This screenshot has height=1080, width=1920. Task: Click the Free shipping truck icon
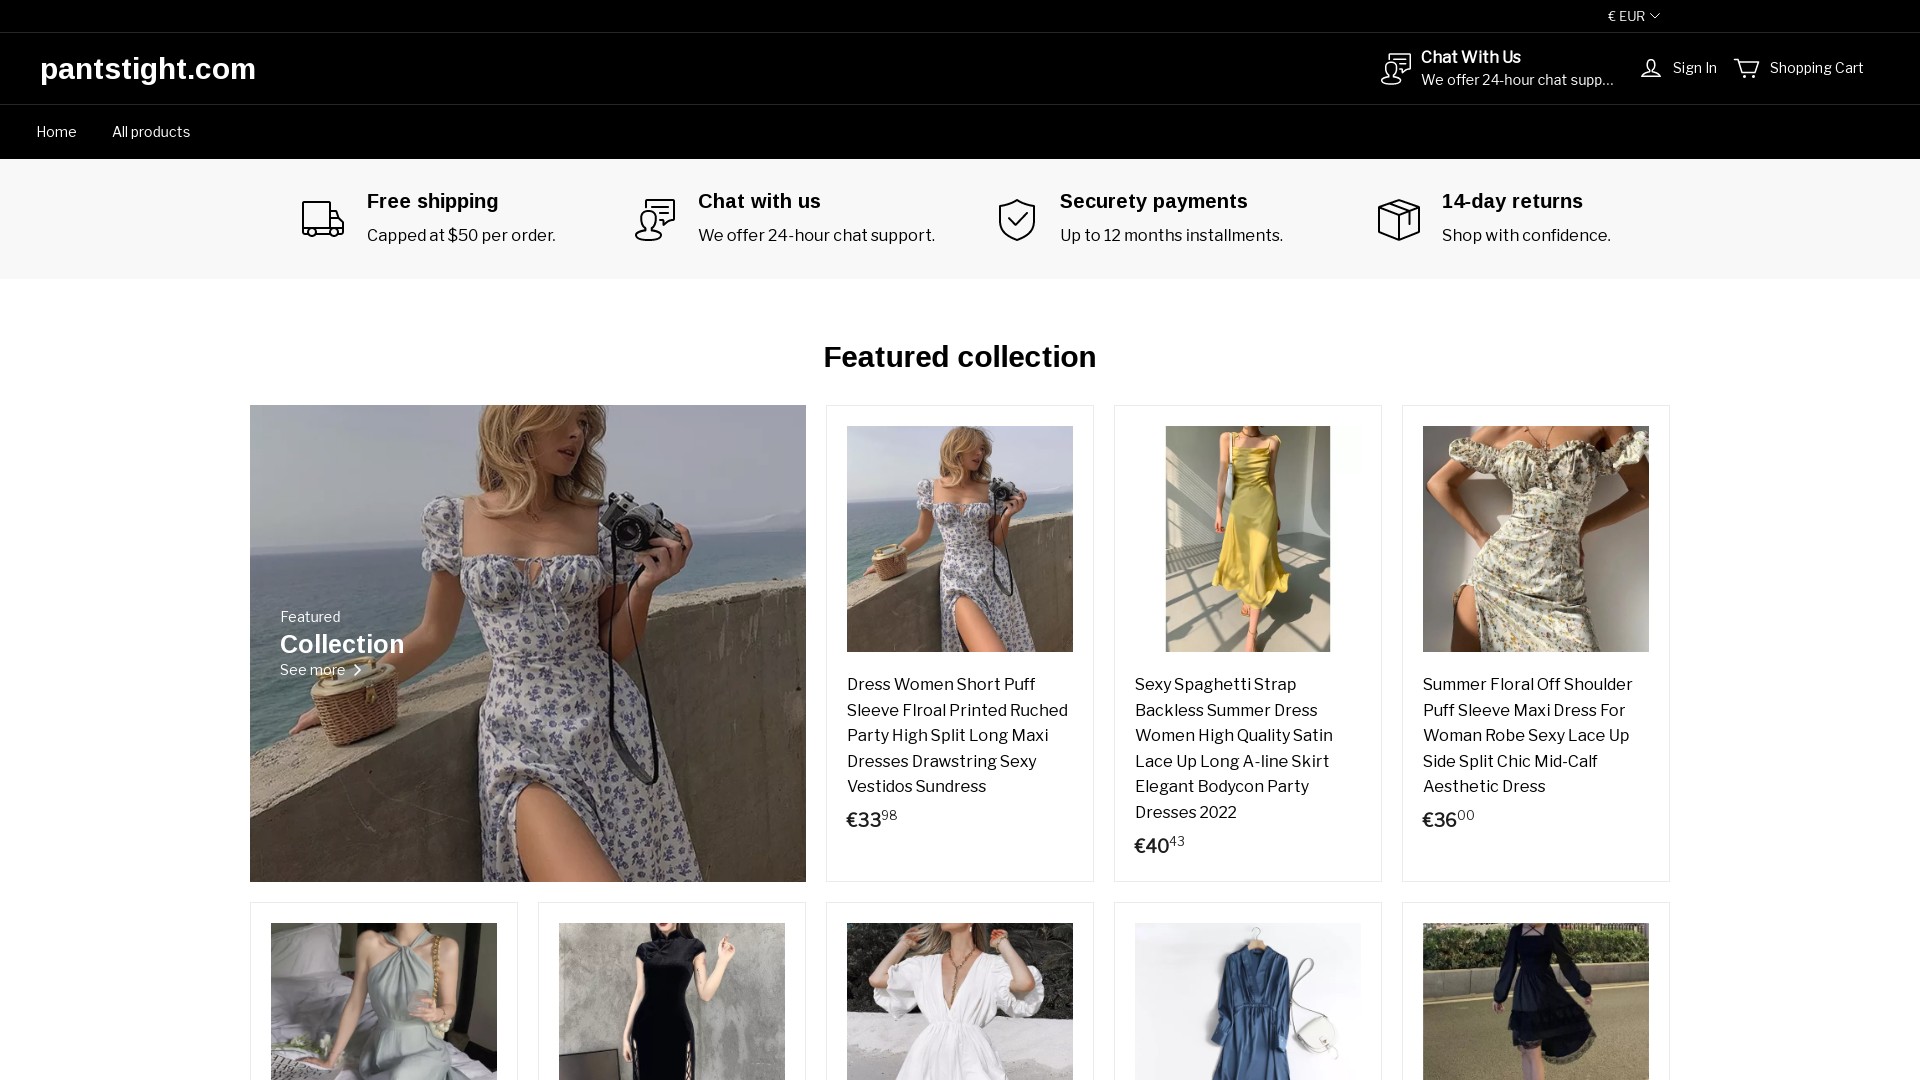pos(323,219)
